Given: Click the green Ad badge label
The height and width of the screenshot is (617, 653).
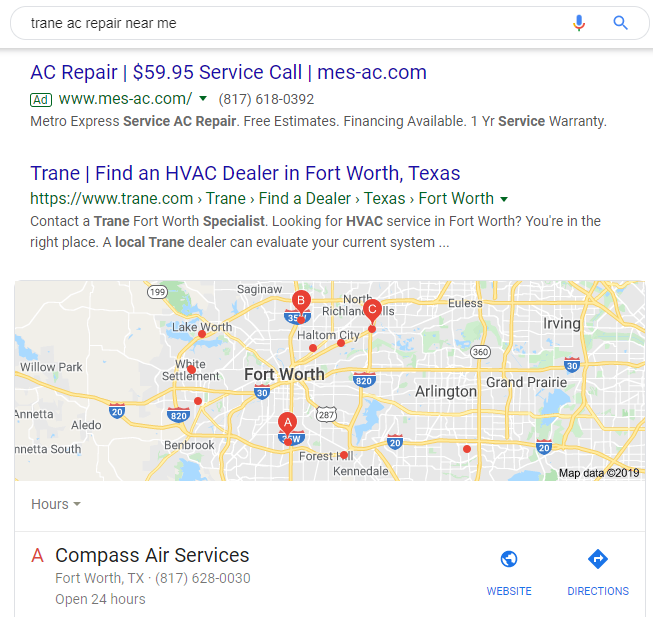Looking at the screenshot, I should click(x=41, y=100).
